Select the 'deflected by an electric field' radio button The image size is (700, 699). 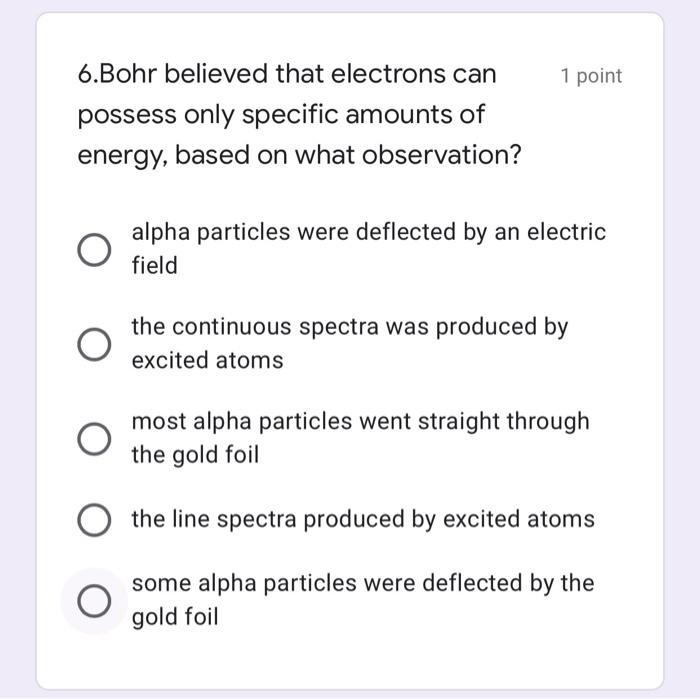pyautogui.click(x=94, y=249)
